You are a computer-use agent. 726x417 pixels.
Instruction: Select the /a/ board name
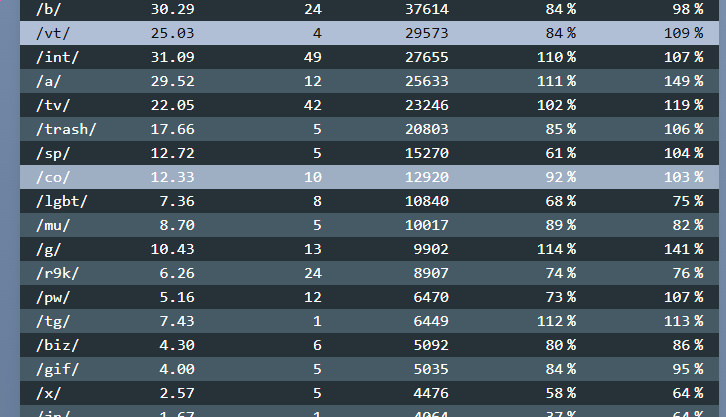point(49,81)
